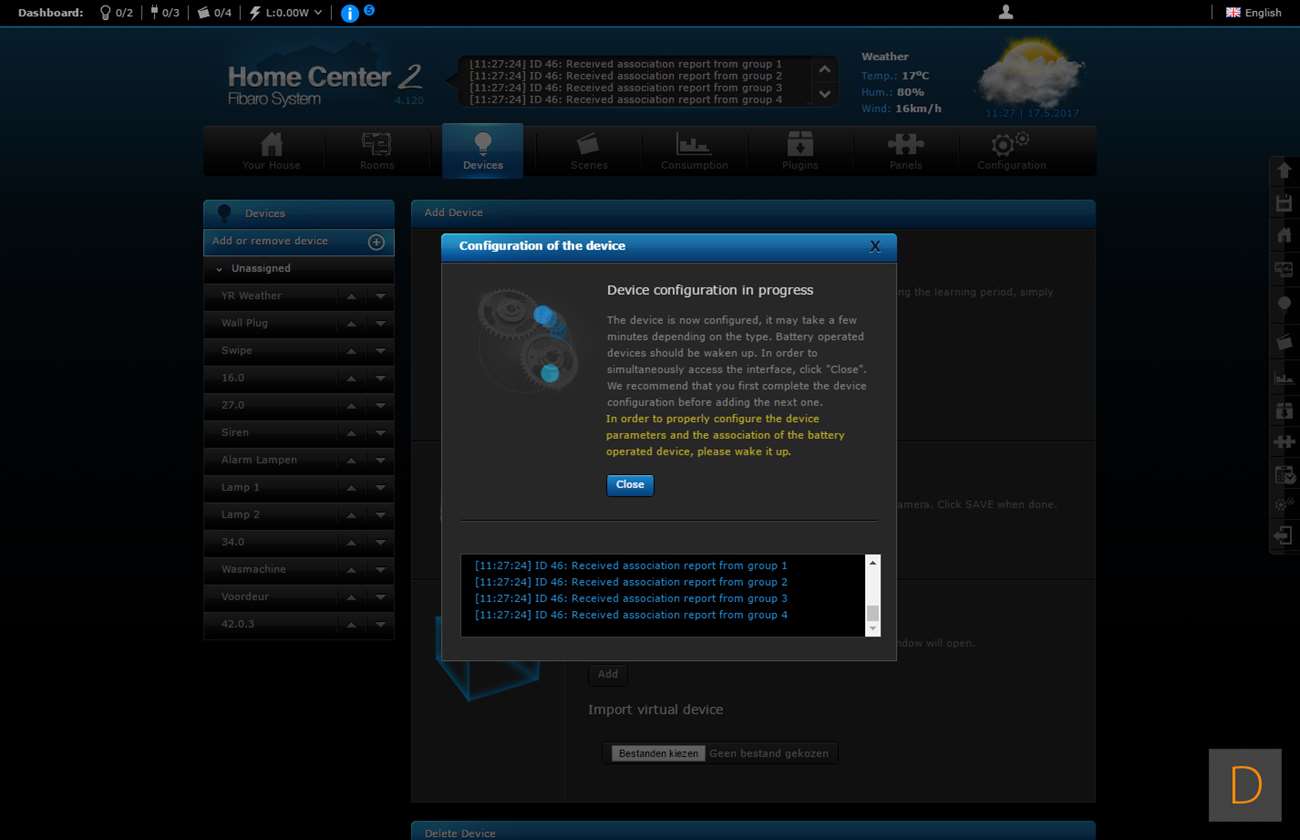Screen dimensions: 1300x840
Task: Move Lamp 1 down in the list
Action: point(380,488)
